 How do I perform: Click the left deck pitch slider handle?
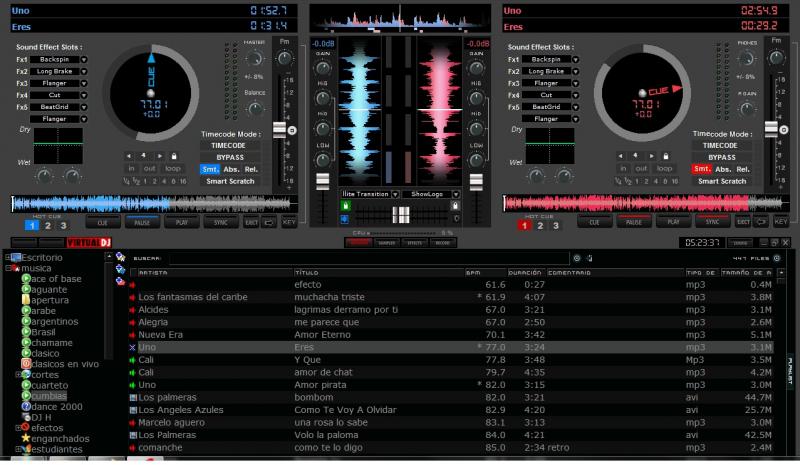(280, 130)
